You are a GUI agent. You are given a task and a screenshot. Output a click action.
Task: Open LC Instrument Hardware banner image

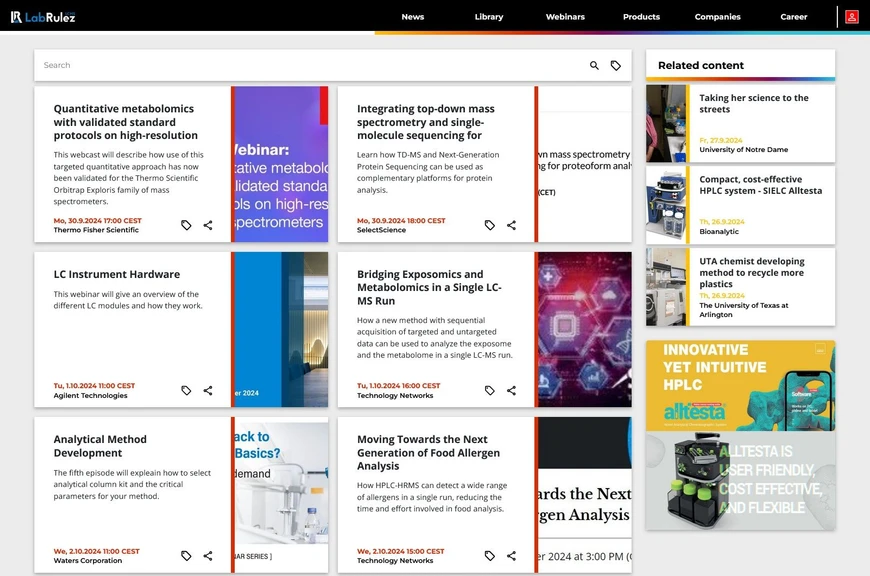pyautogui.click(x=280, y=330)
